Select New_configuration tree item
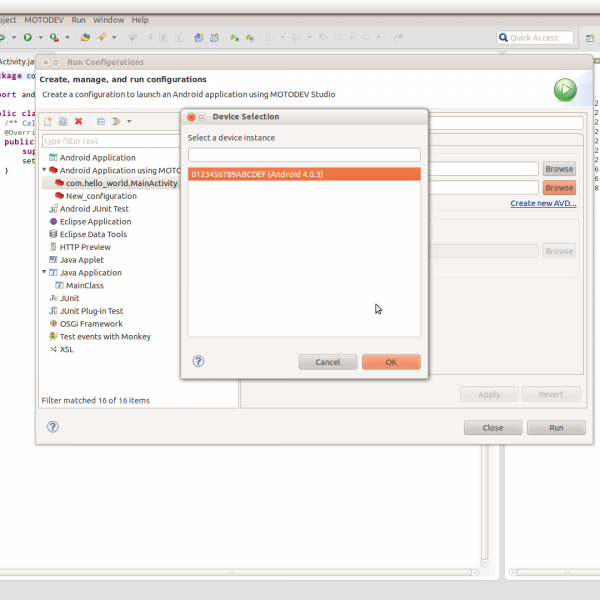This screenshot has height=600, width=600. (x=101, y=196)
